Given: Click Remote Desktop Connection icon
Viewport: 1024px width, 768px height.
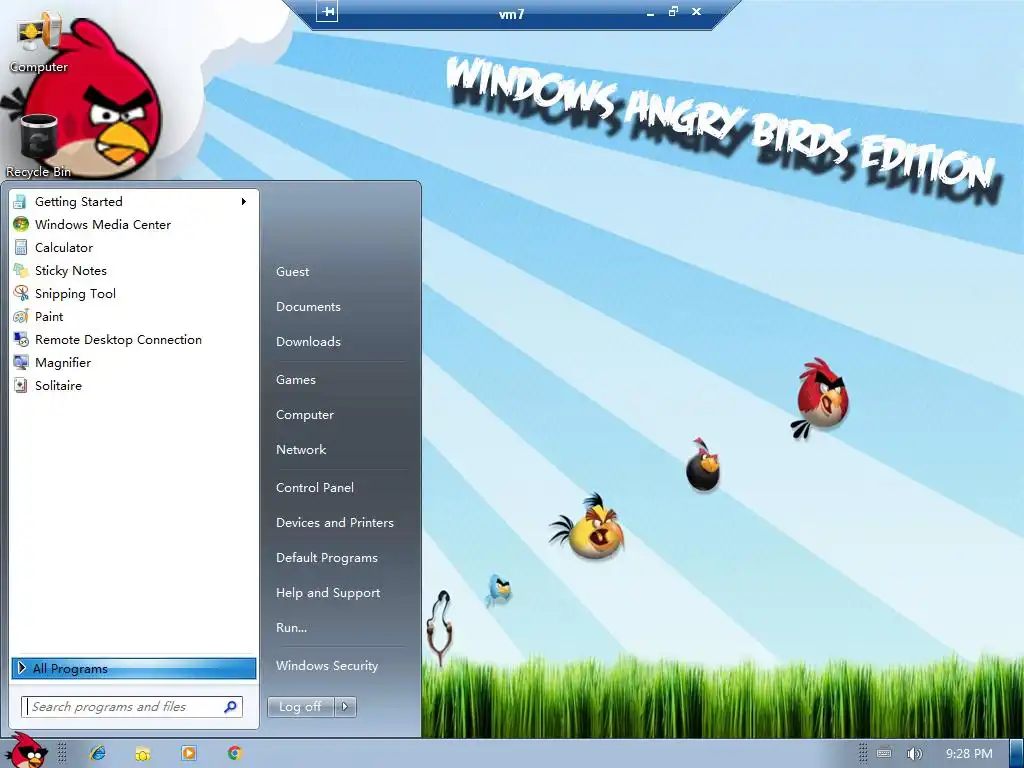Looking at the screenshot, I should tap(21, 339).
